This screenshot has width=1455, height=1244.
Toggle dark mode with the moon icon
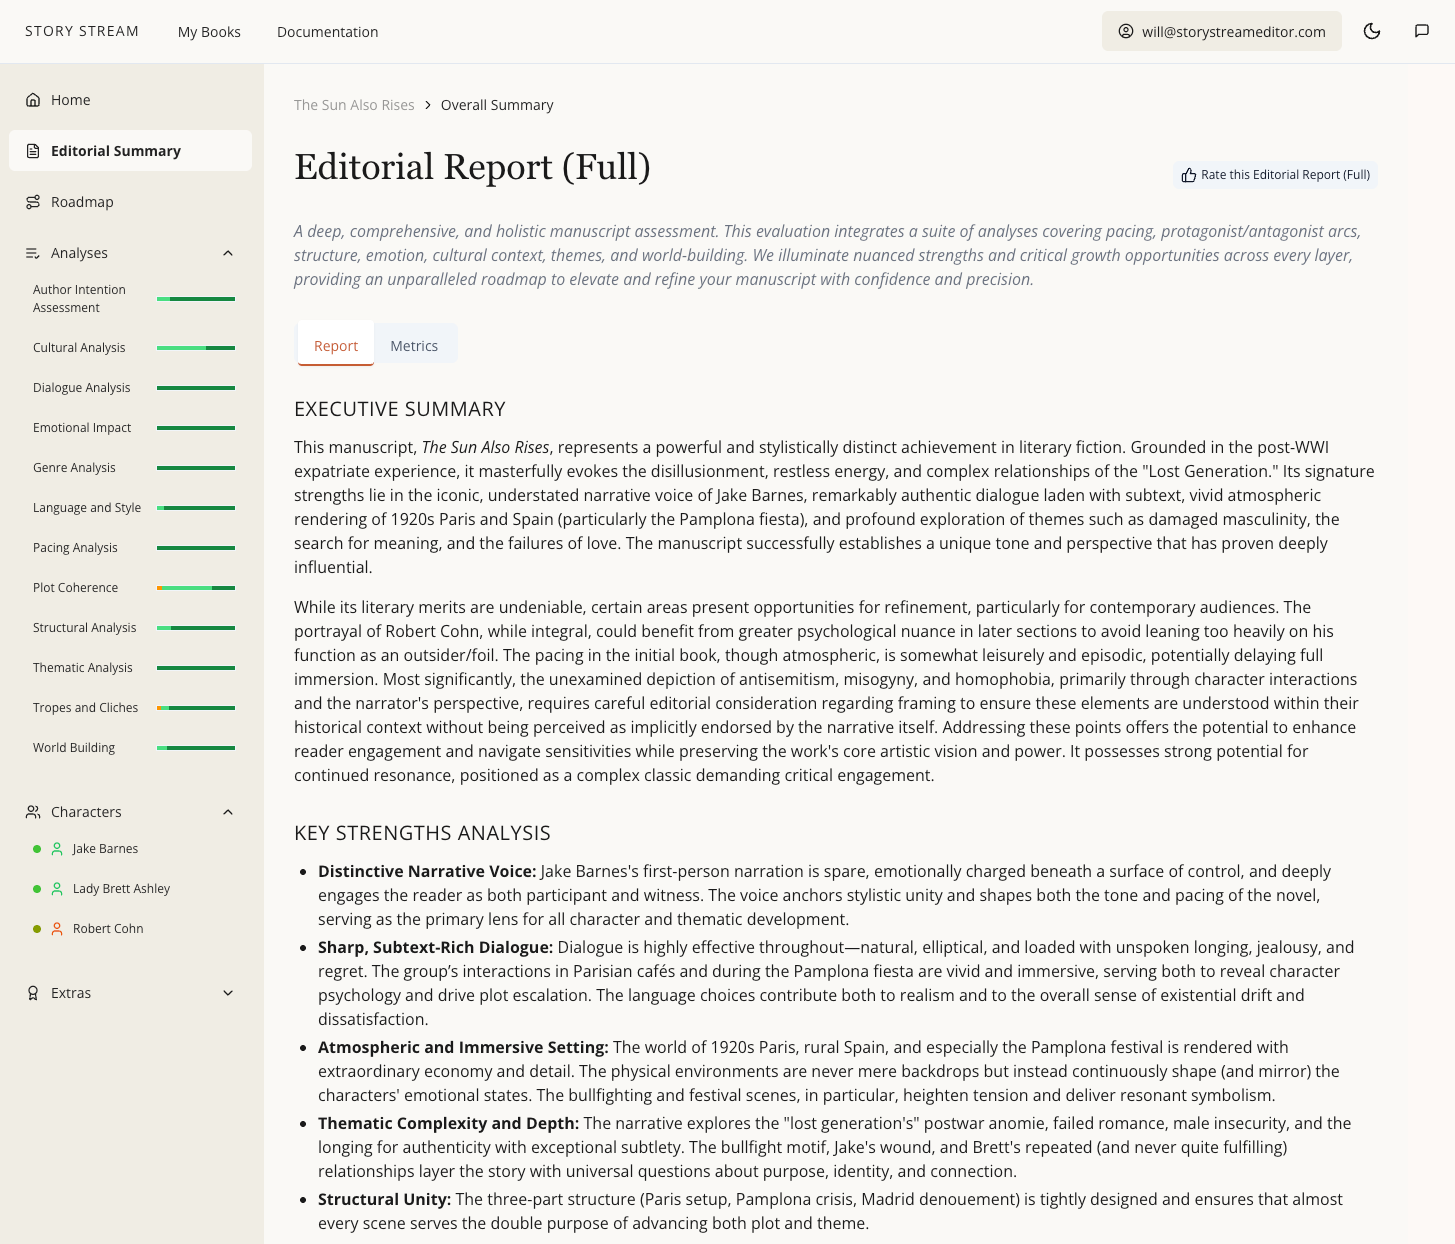pos(1372,31)
